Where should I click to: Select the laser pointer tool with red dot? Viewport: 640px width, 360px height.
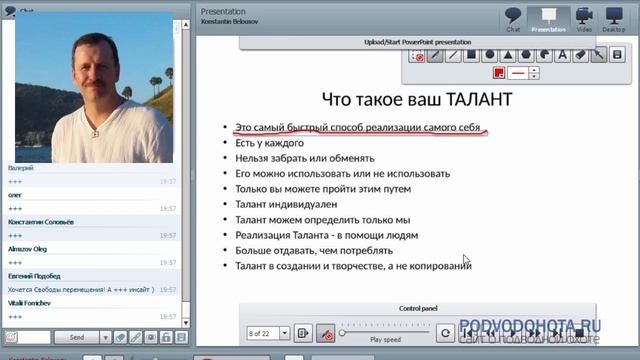pyautogui.click(x=417, y=55)
